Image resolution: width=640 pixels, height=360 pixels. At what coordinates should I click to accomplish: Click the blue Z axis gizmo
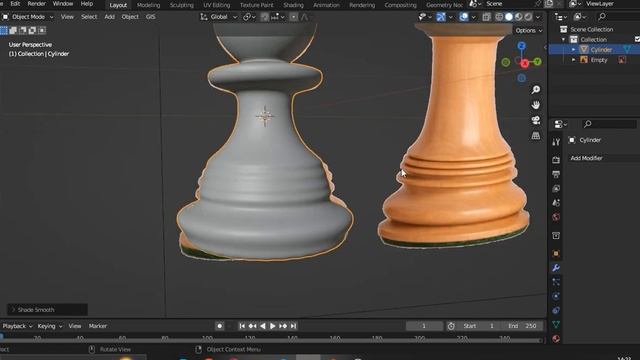tap(521, 45)
